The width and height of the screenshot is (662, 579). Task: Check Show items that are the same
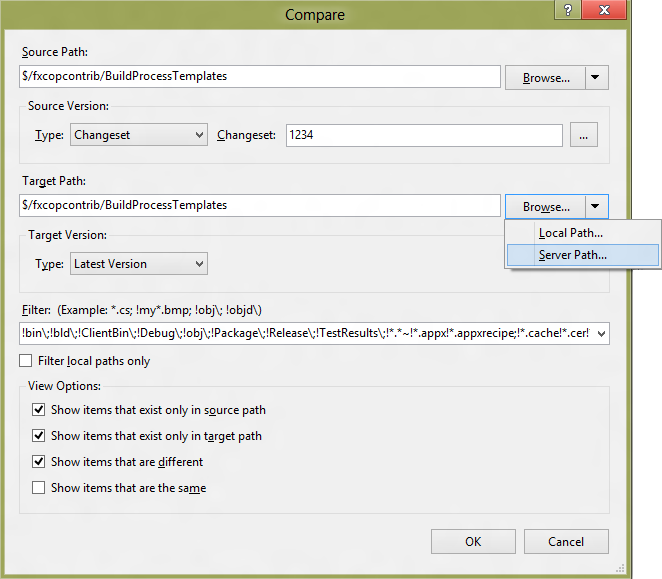click(x=38, y=488)
